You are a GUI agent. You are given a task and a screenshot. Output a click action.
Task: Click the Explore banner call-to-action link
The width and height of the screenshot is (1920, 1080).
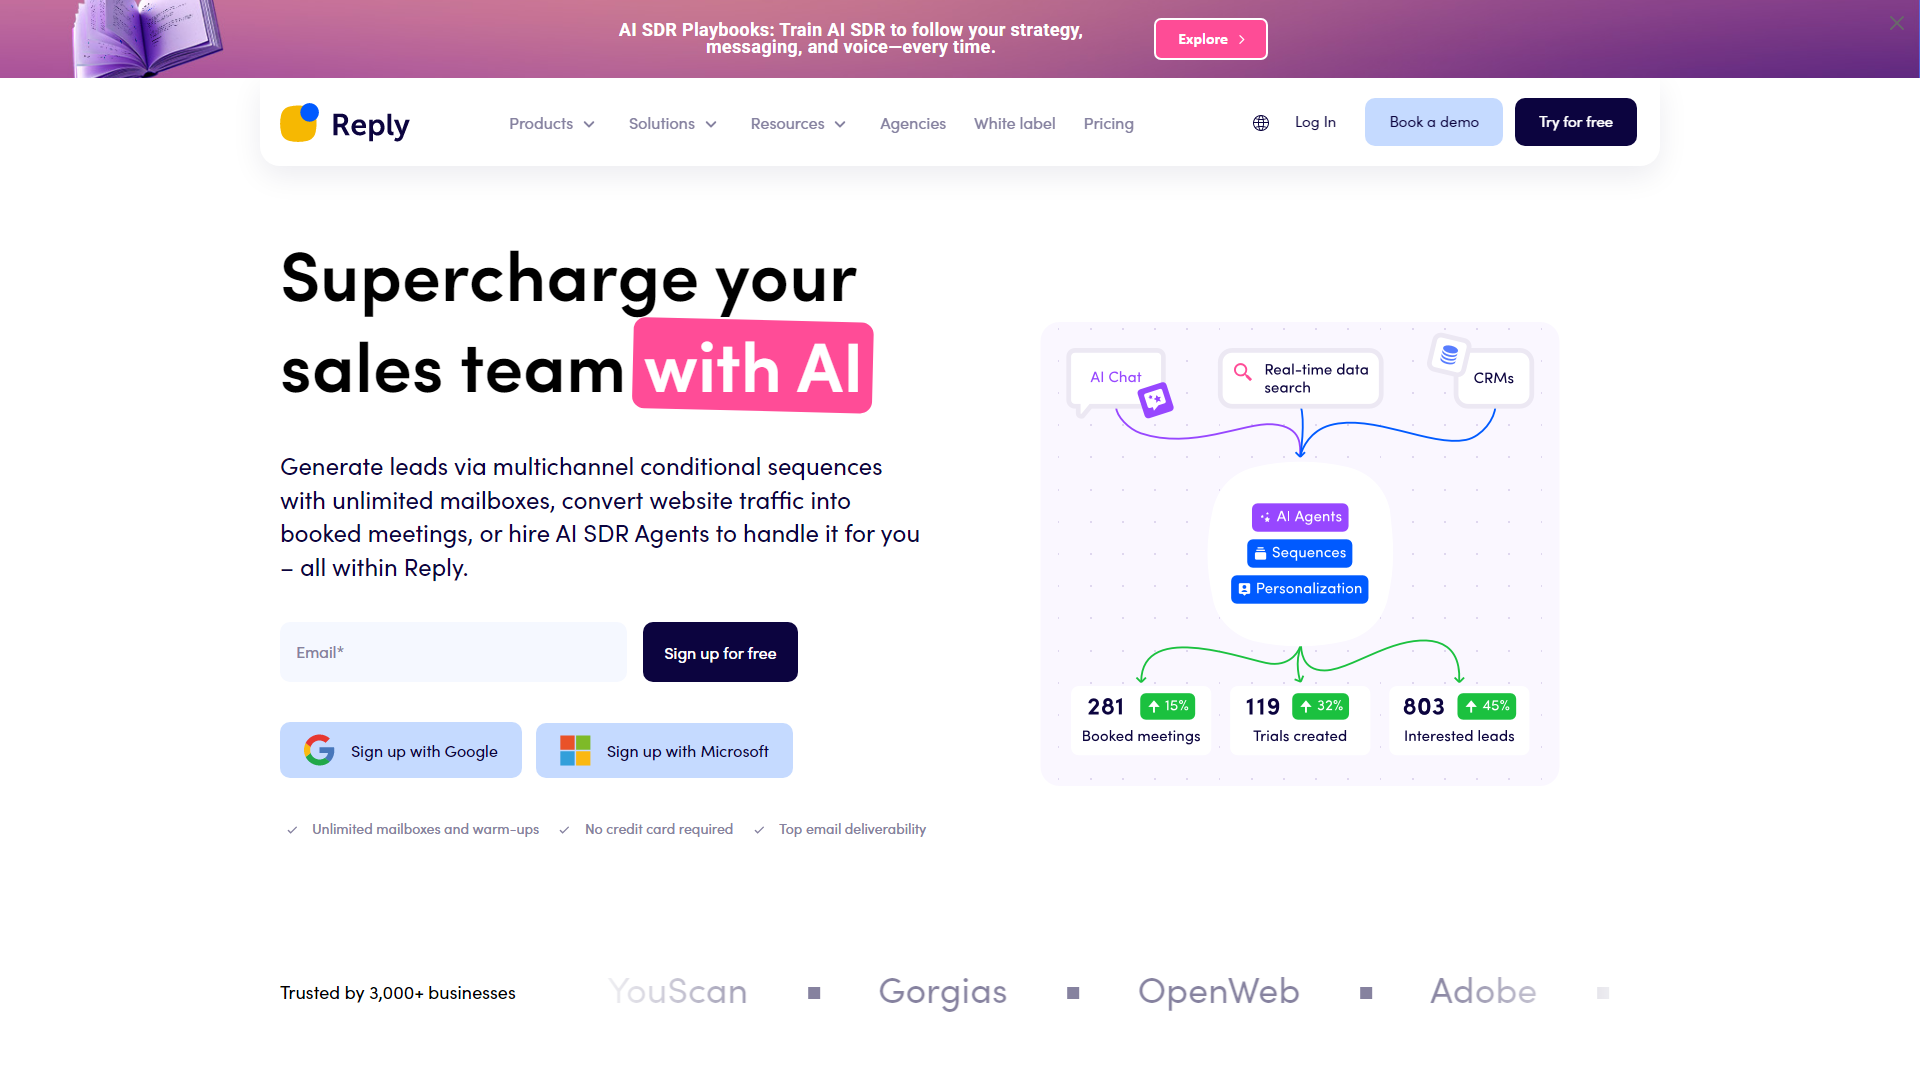click(1211, 38)
